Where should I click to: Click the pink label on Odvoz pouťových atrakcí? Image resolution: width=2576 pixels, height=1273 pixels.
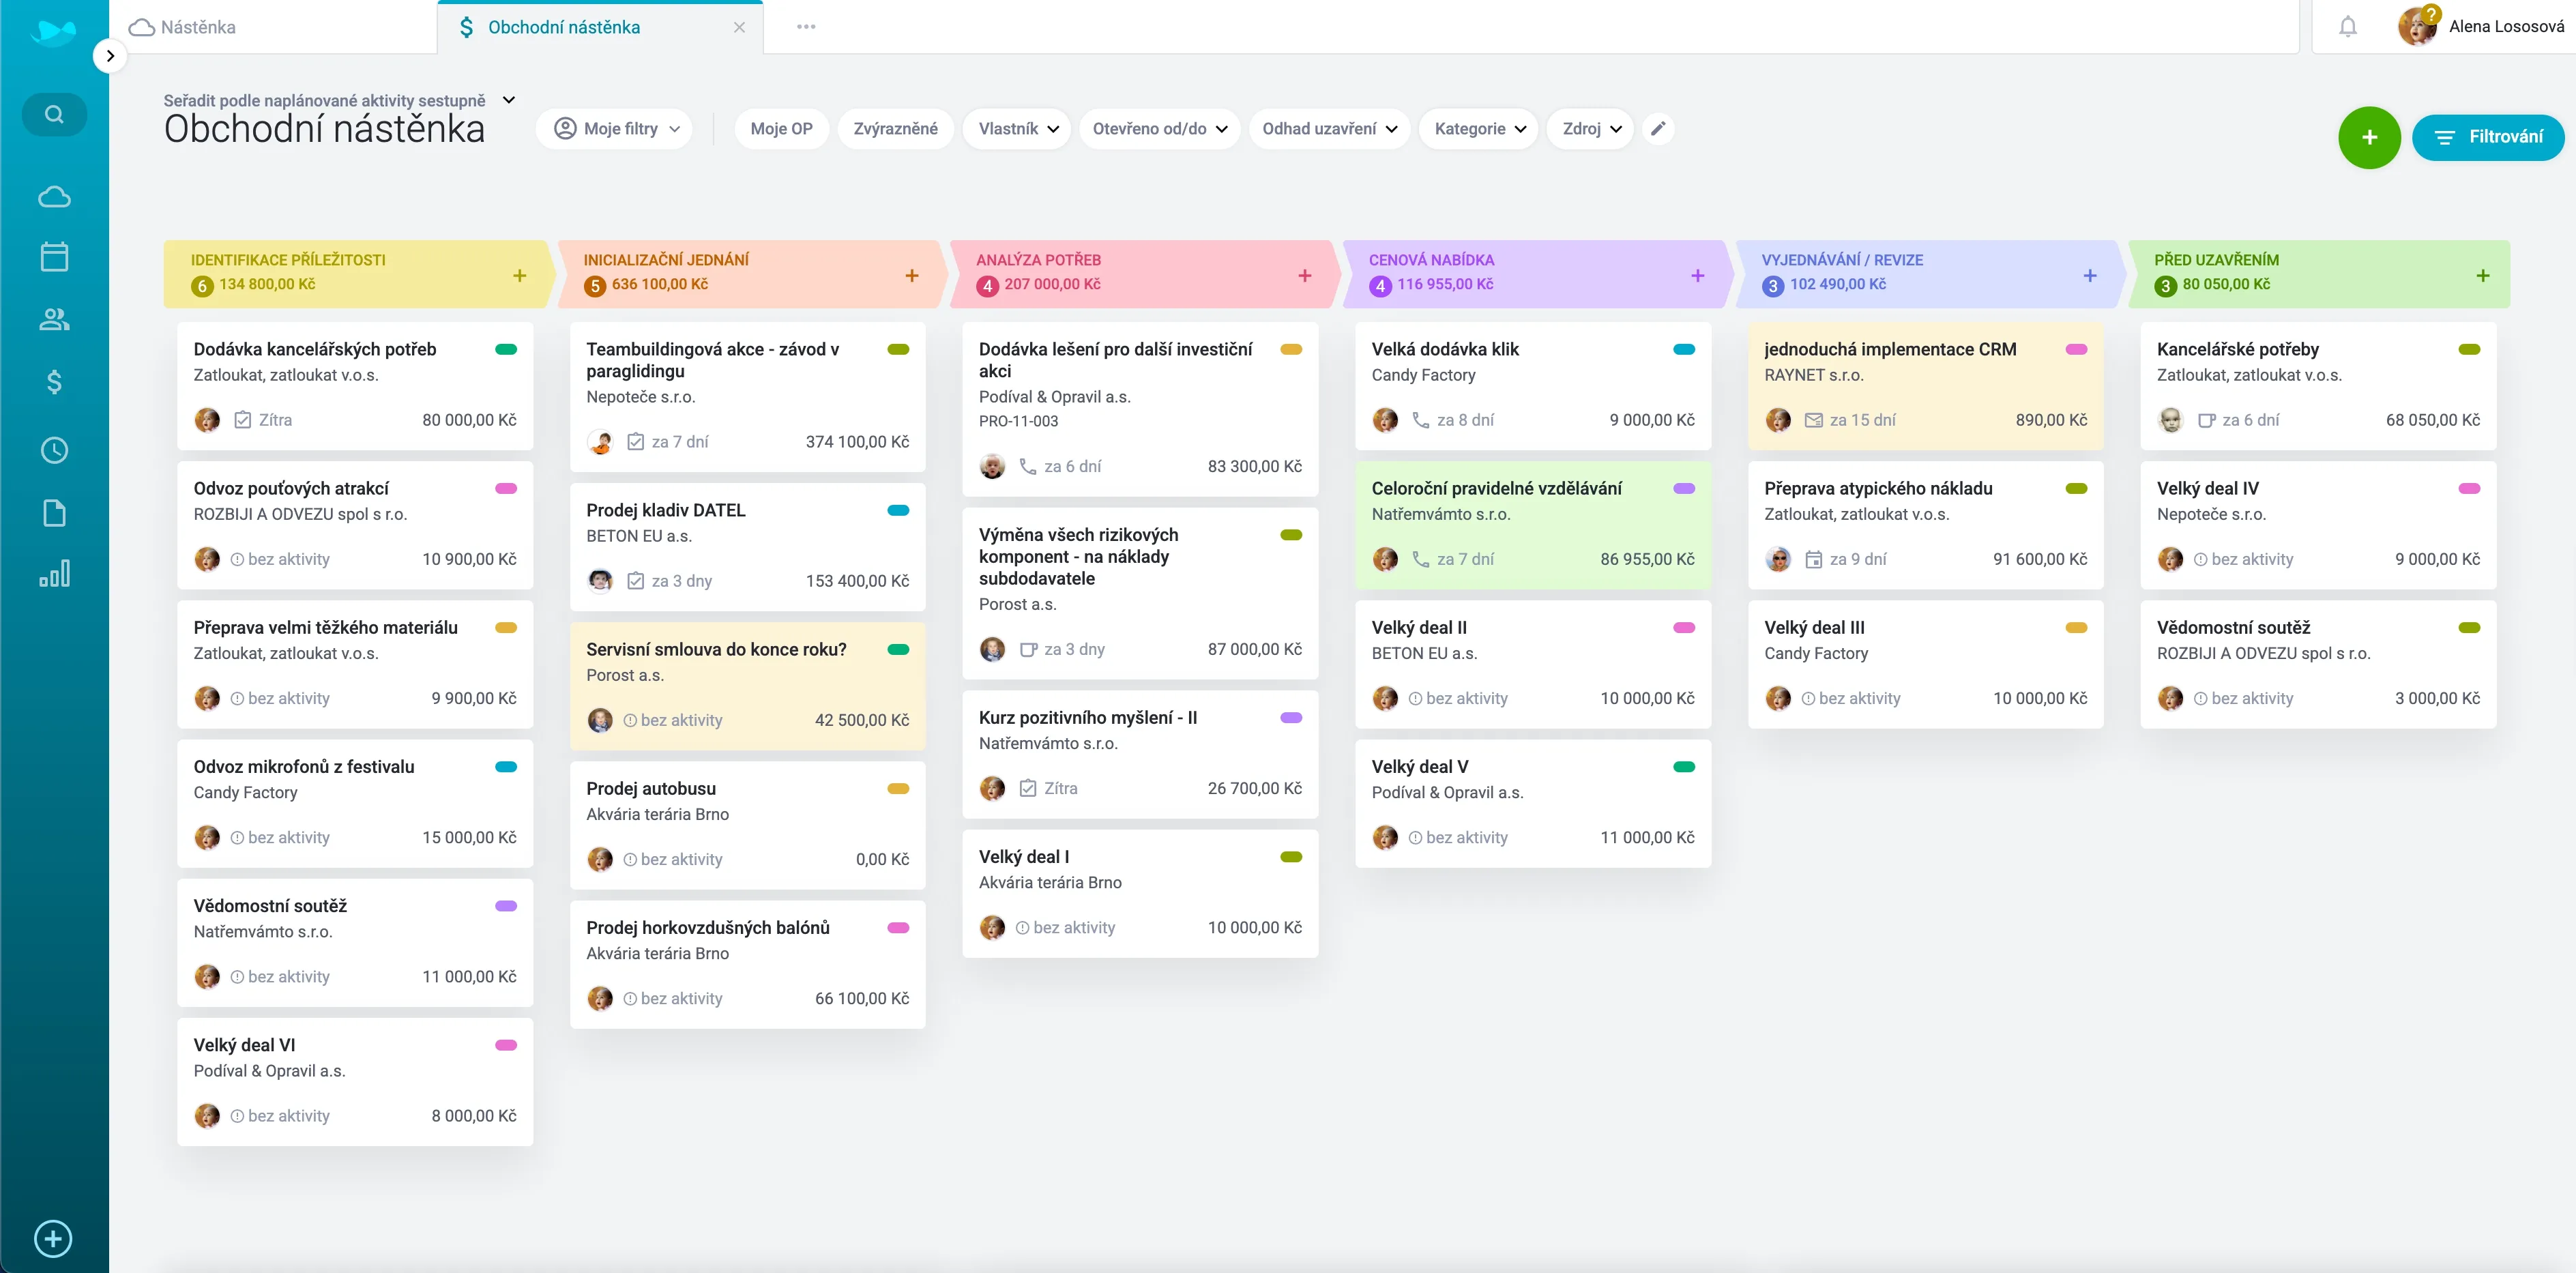pos(506,488)
